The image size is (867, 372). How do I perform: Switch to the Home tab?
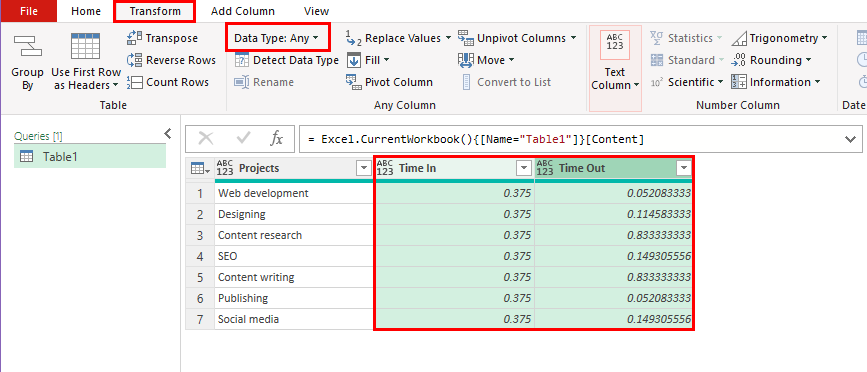[x=86, y=11]
